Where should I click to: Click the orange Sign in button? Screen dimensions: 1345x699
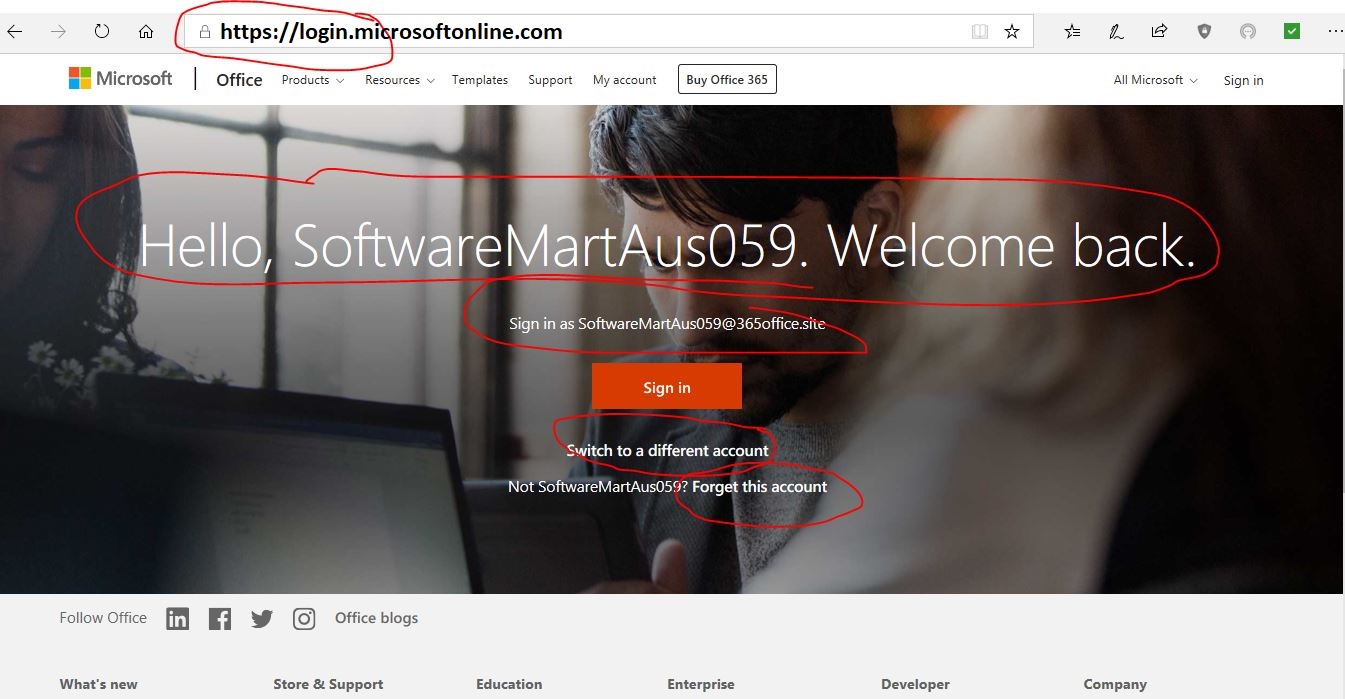point(667,387)
